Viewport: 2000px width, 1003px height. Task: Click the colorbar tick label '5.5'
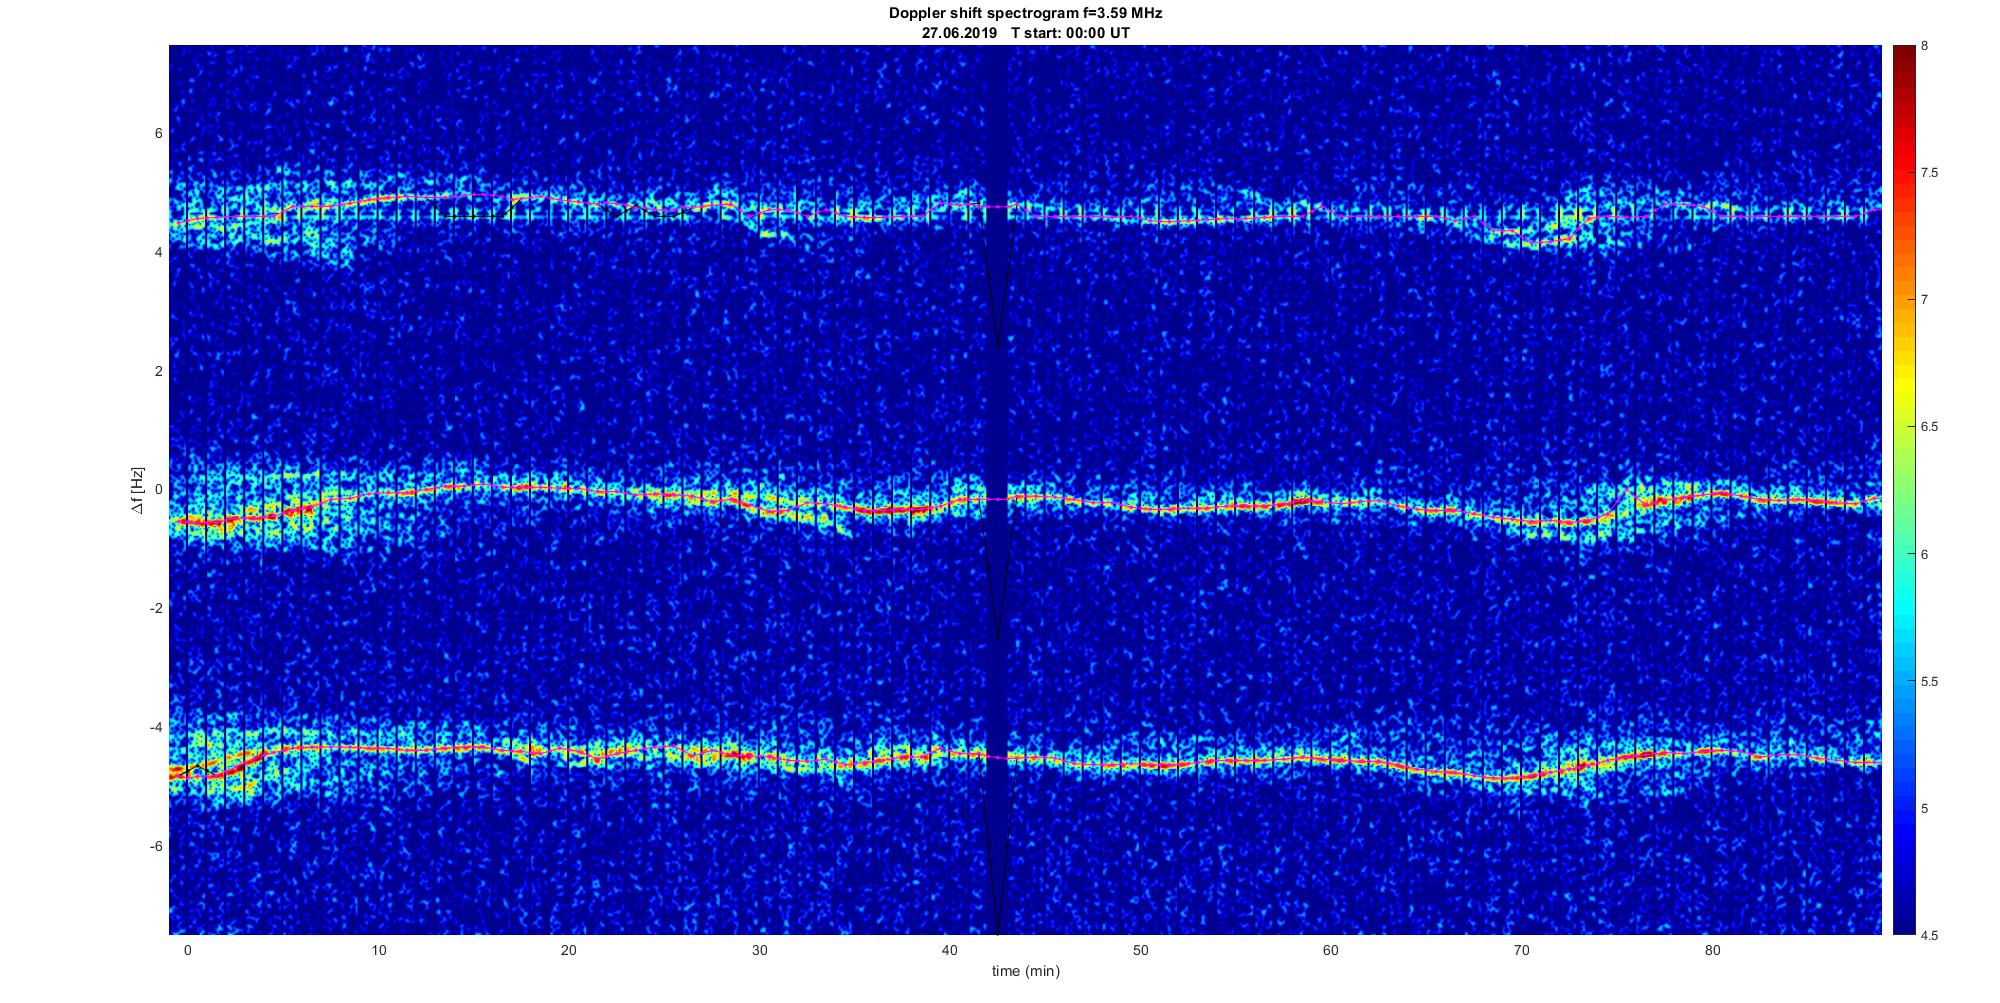click(1929, 681)
